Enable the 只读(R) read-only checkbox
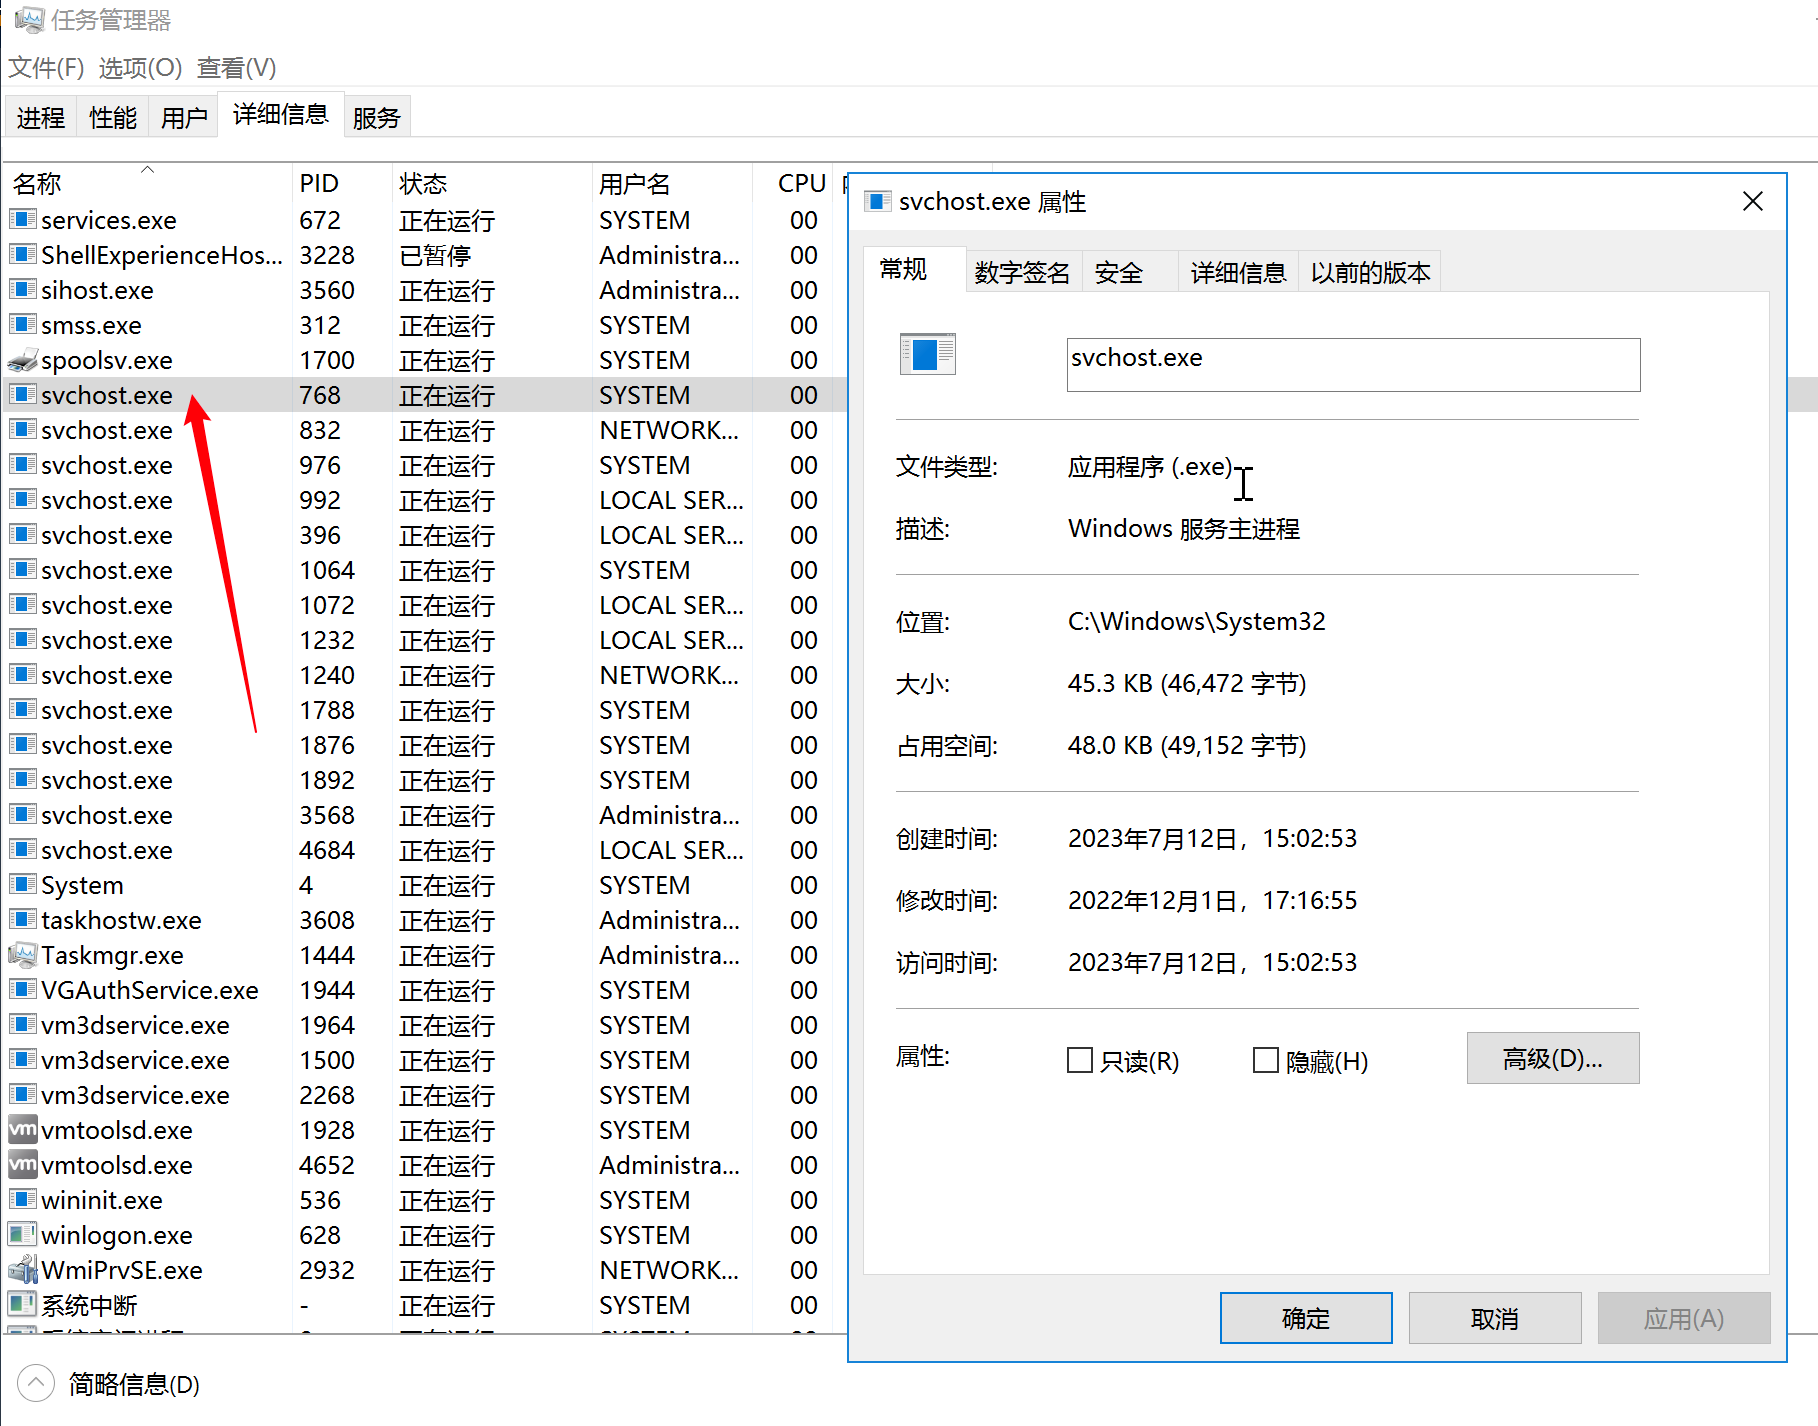This screenshot has height=1426, width=1818. [x=1080, y=1060]
